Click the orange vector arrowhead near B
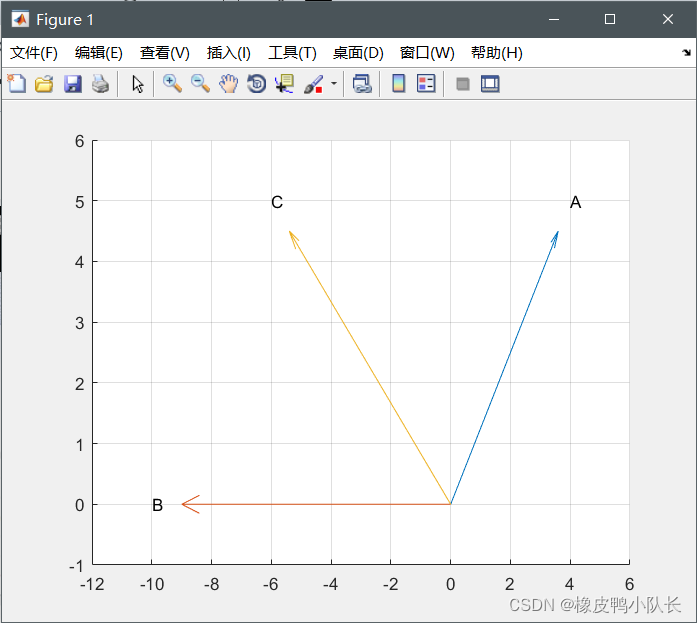The height and width of the screenshot is (623, 697). (191, 504)
